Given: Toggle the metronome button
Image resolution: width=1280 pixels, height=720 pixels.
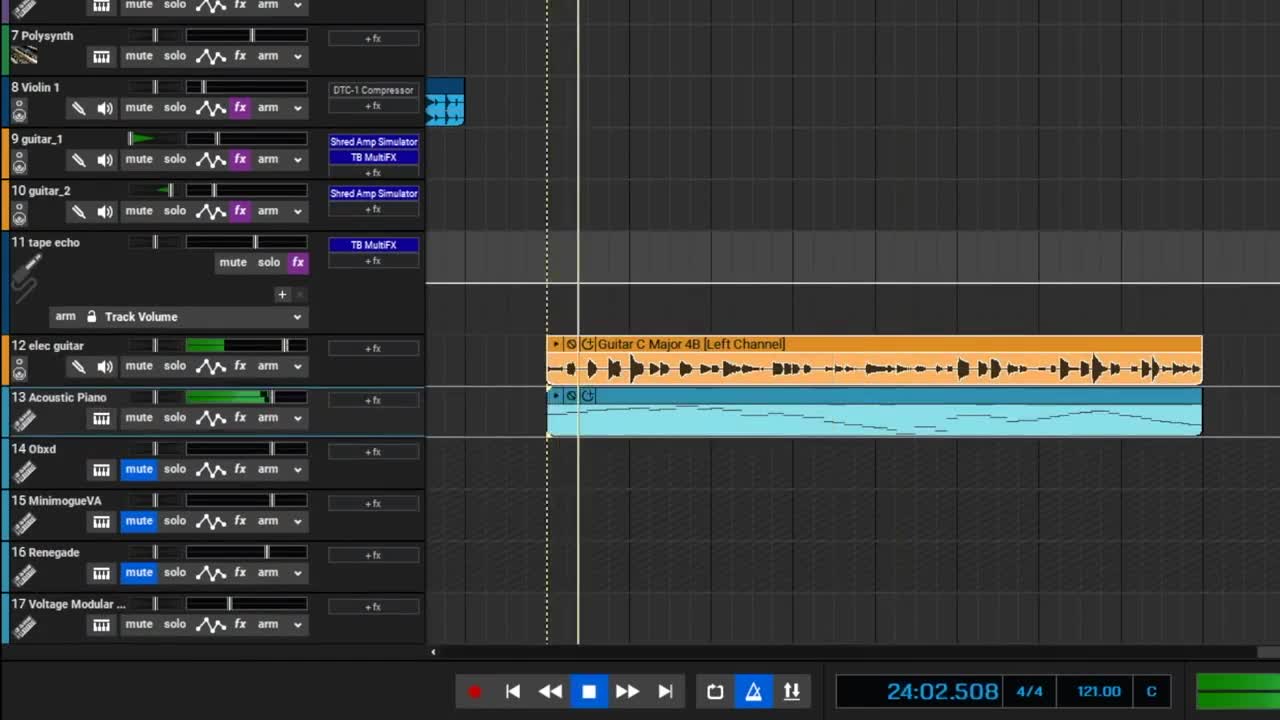Looking at the screenshot, I should (x=754, y=691).
